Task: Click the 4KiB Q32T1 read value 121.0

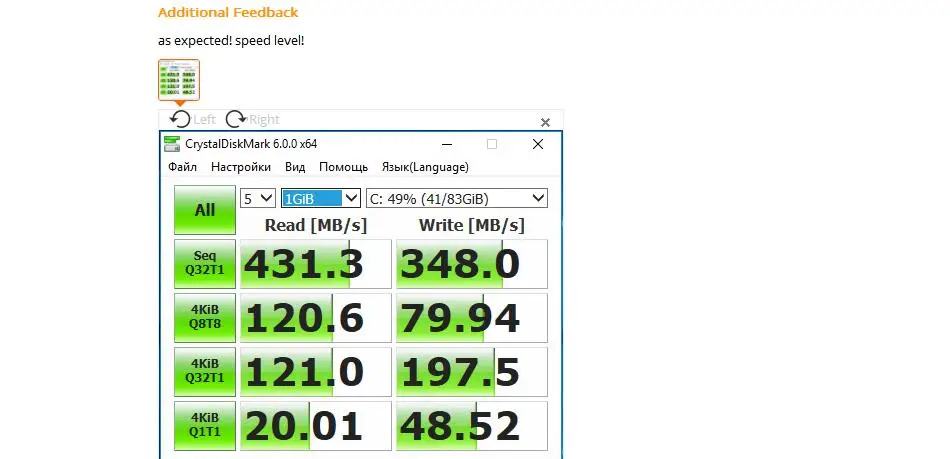Action: click(316, 372)
